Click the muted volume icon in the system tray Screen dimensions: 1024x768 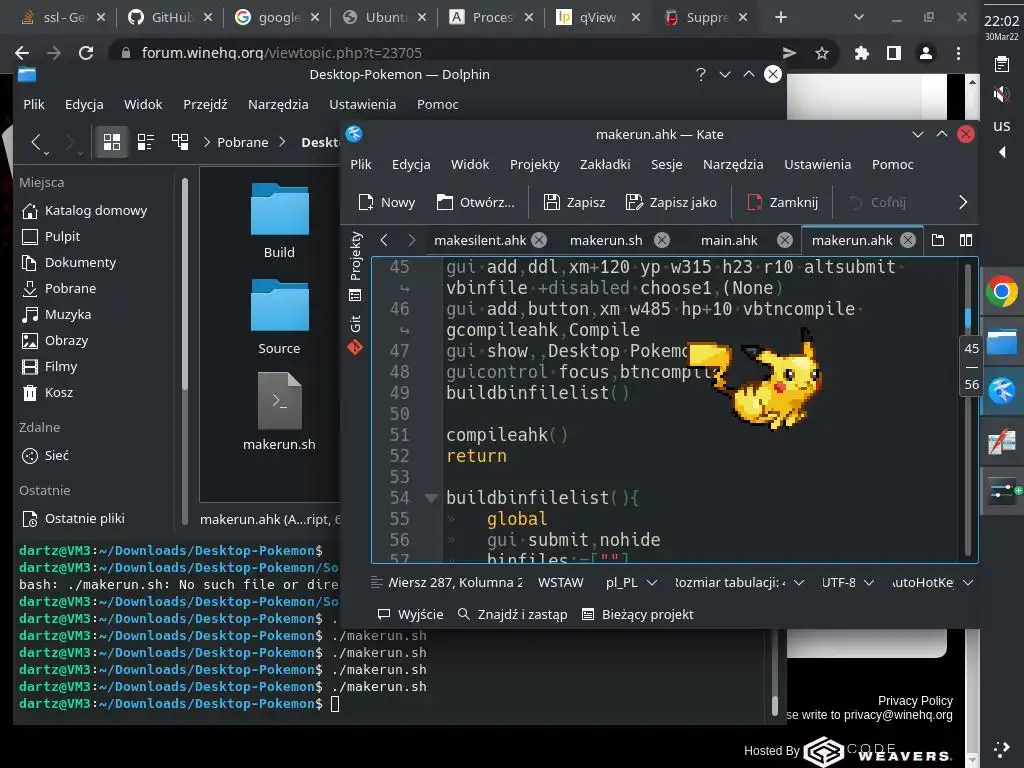[x=1001, y=95]
